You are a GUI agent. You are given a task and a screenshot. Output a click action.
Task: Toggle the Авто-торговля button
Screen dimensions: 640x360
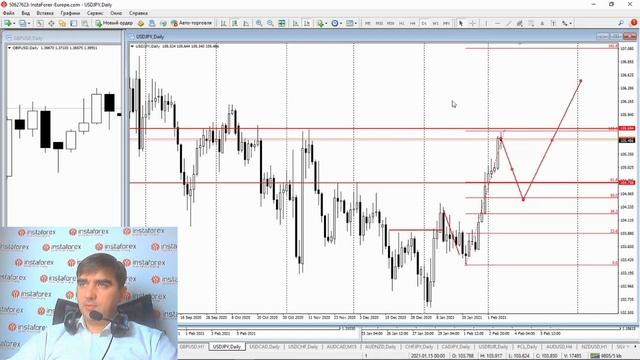tap(191, 23)
